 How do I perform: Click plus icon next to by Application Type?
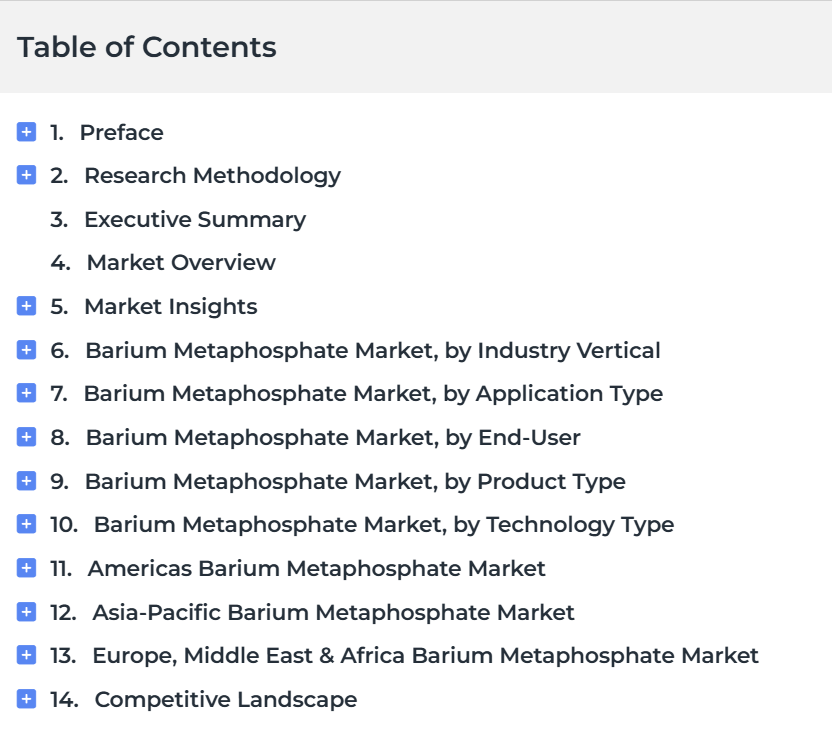(27, 394)
